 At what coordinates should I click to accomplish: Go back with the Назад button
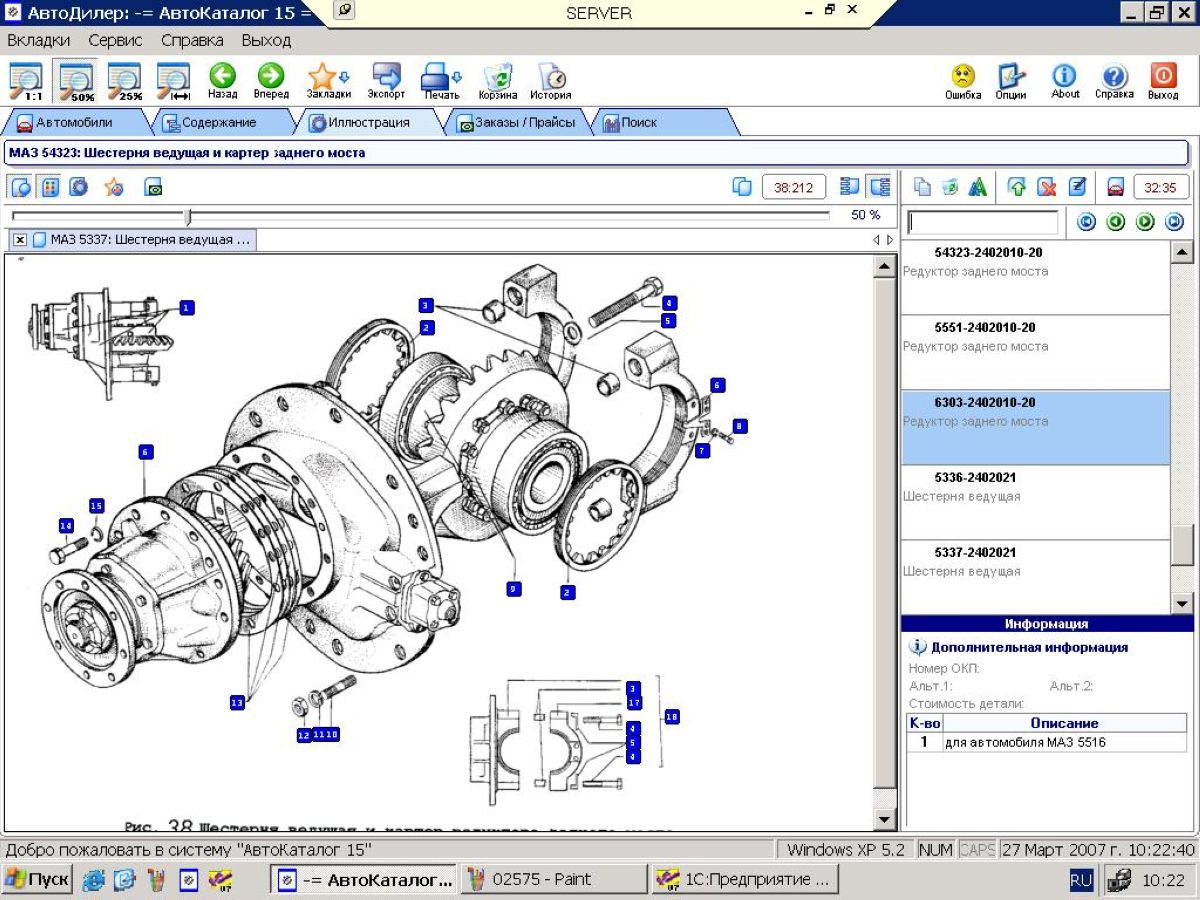pos(222,82)
